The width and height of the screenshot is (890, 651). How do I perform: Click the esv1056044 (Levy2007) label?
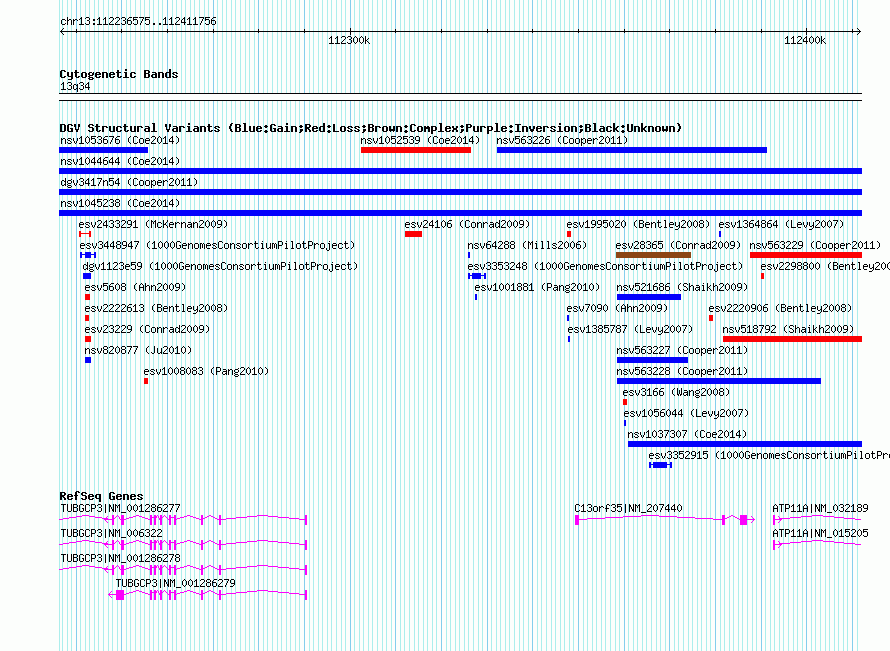pyautogui.click(x=686, y=413)
